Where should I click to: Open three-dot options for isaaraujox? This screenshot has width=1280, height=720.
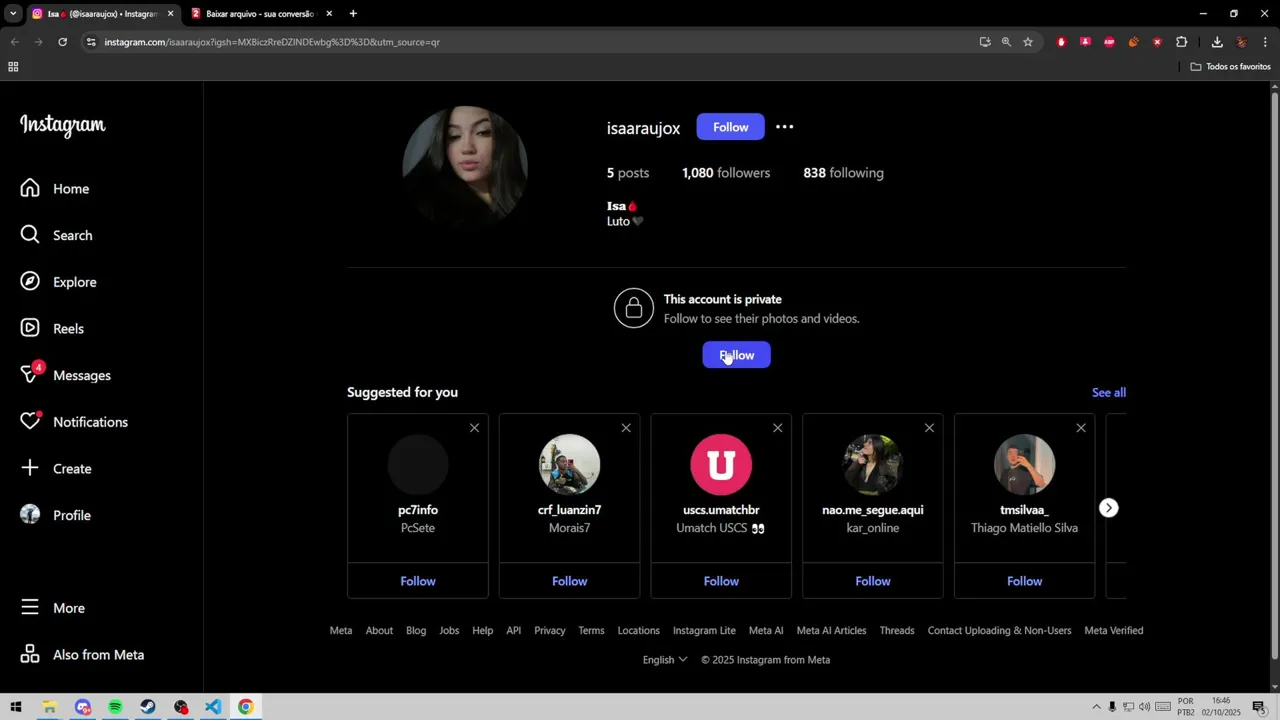coord(785,127)
